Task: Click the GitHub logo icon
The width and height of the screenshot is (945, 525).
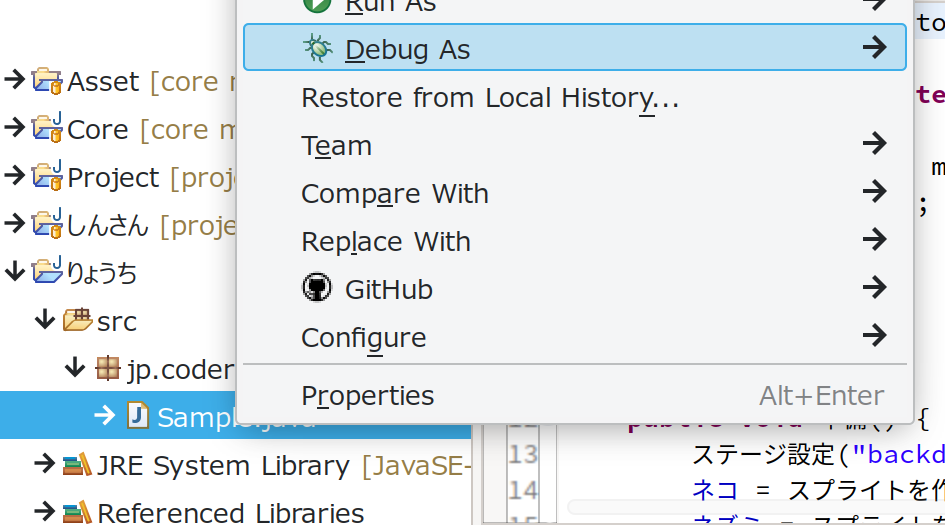Action: [317, 289]
